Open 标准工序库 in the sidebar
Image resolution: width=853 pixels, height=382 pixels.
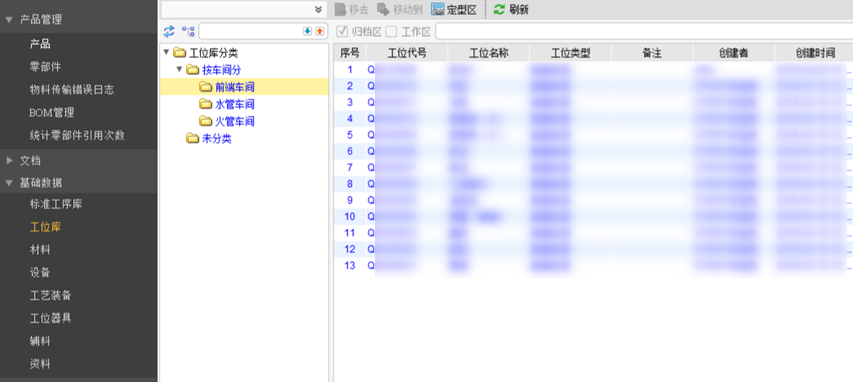56,205
